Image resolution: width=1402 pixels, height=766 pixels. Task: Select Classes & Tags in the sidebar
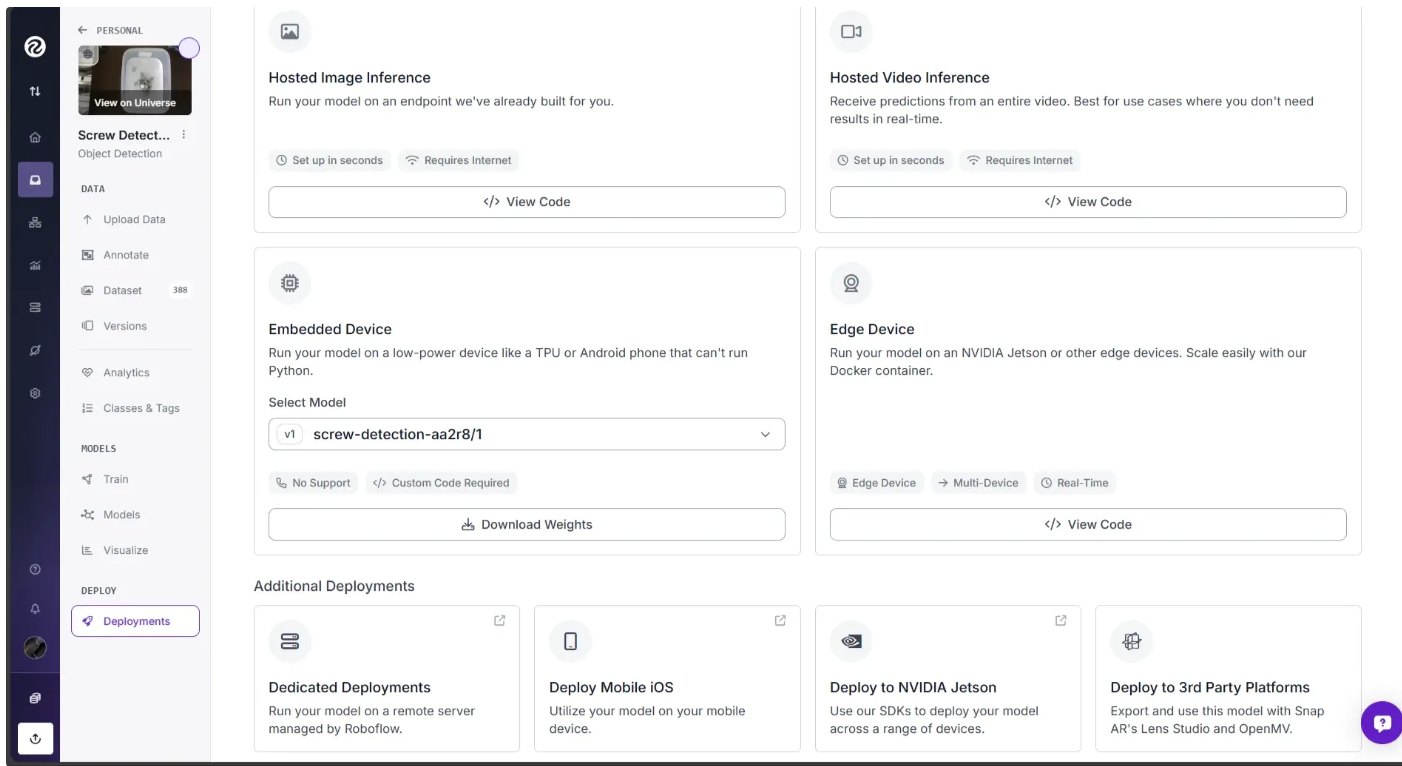click(x=141, y=408)
